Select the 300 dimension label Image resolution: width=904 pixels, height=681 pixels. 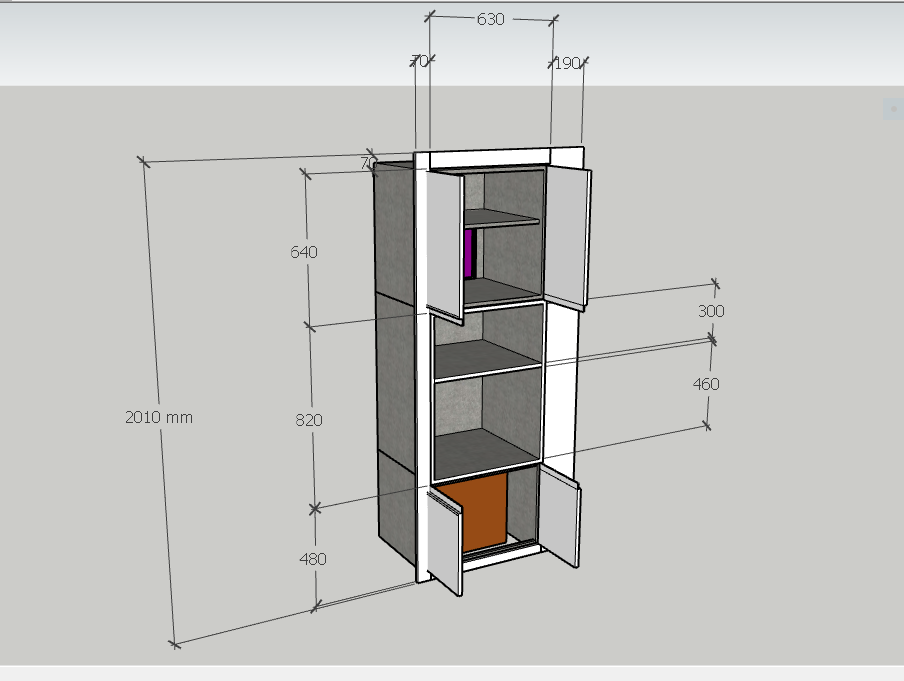click(711, 311)
